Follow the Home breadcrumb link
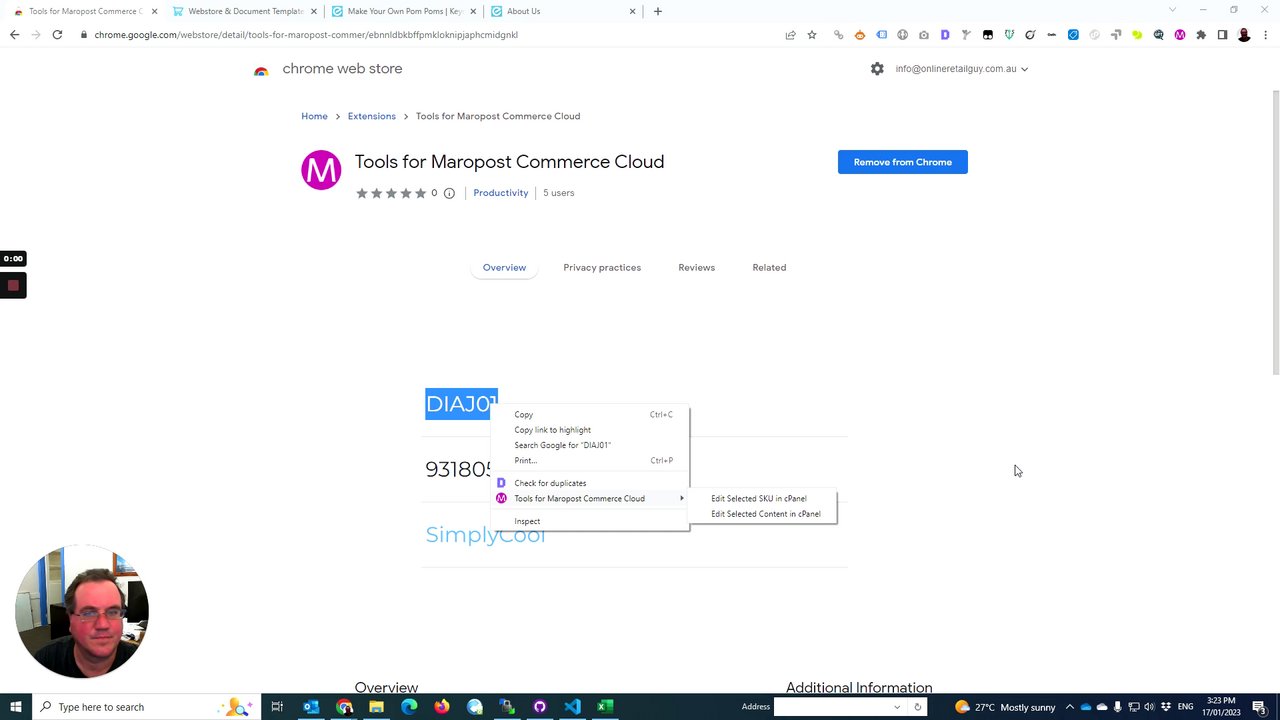 coord(314,116)
